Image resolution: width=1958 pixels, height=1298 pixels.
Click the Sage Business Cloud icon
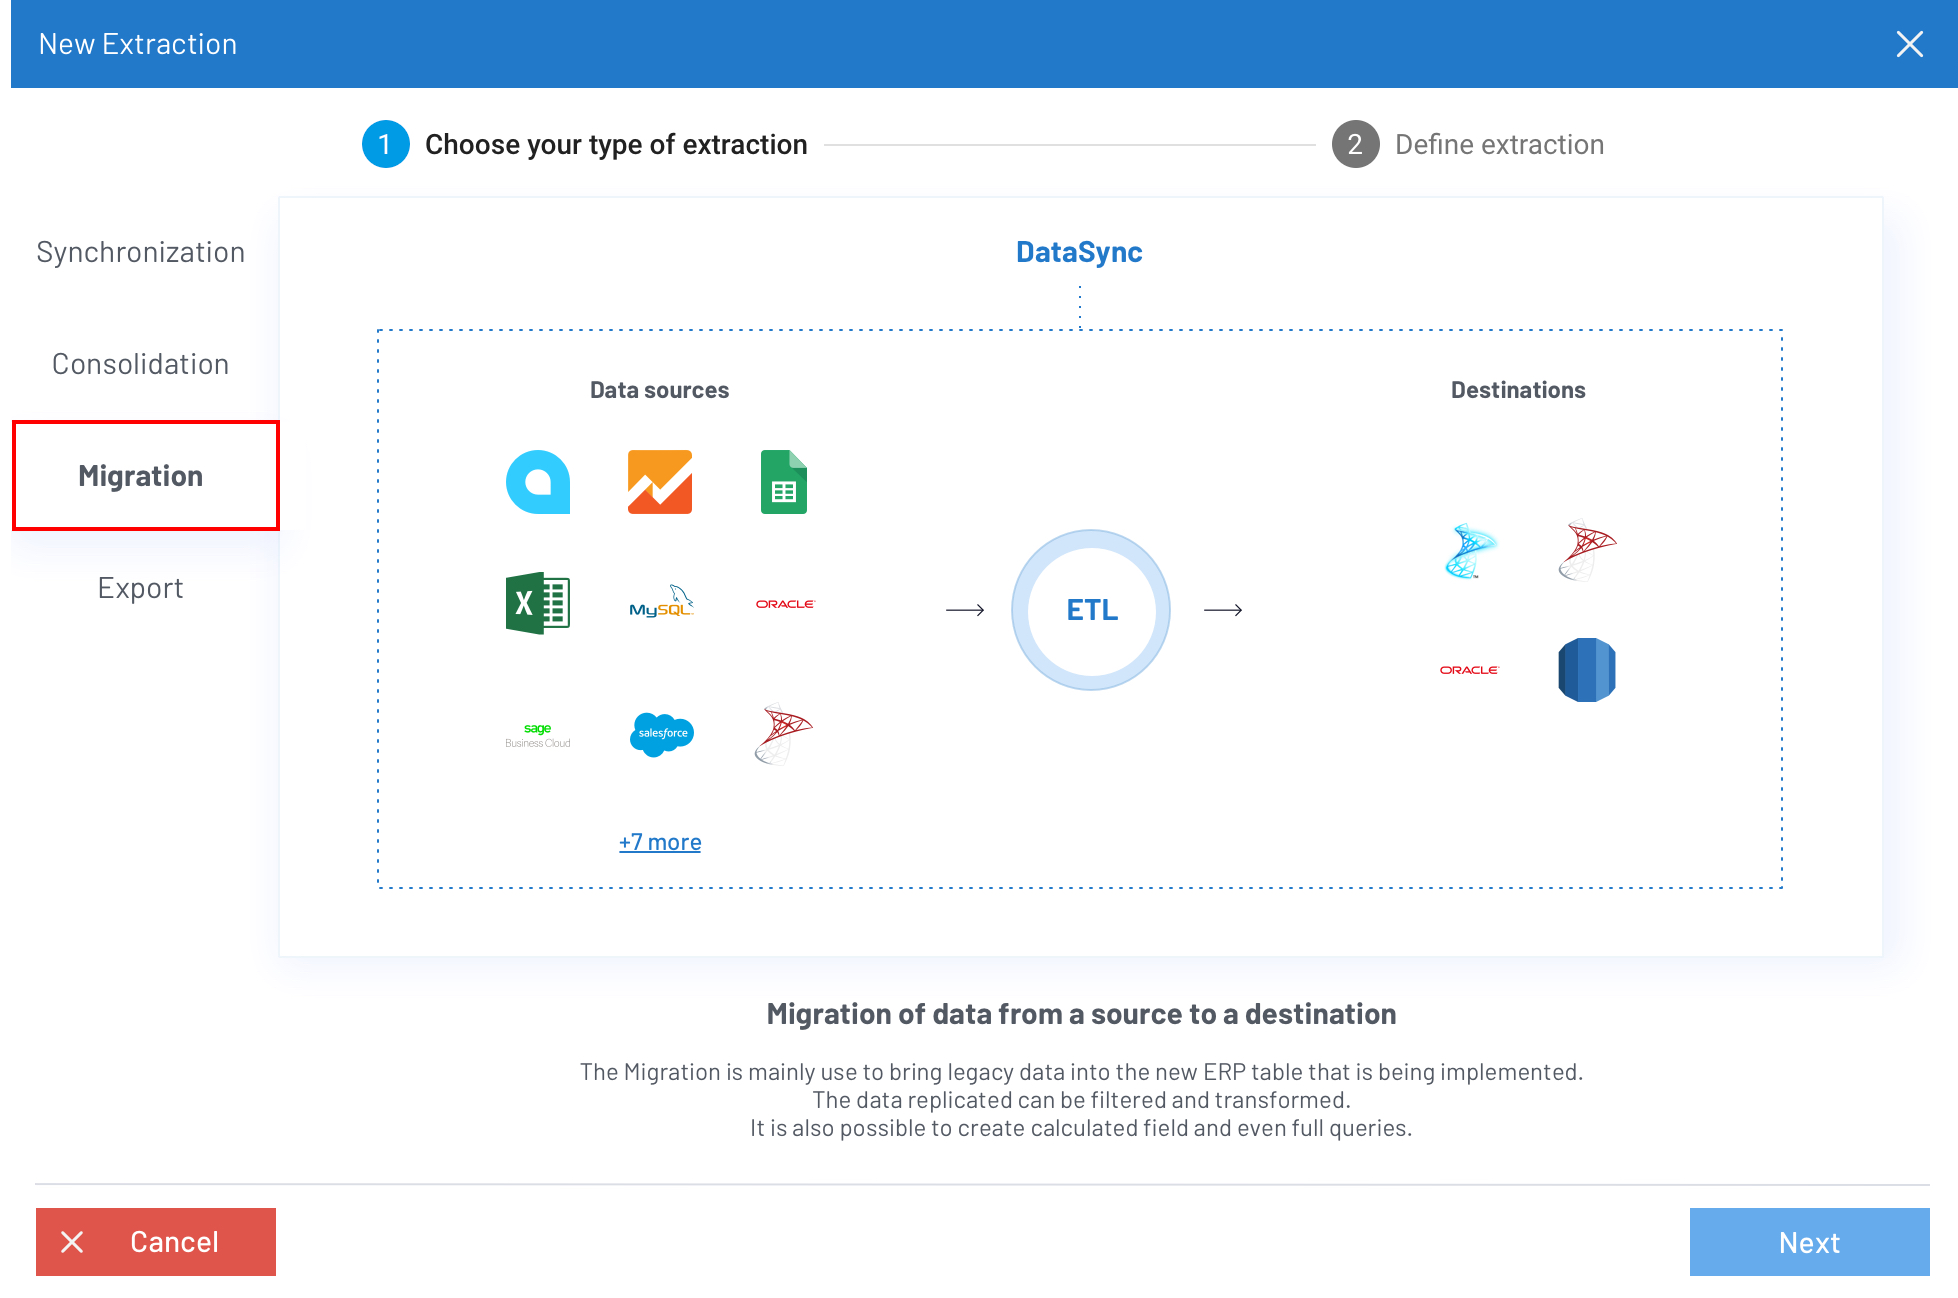point(538,735)
